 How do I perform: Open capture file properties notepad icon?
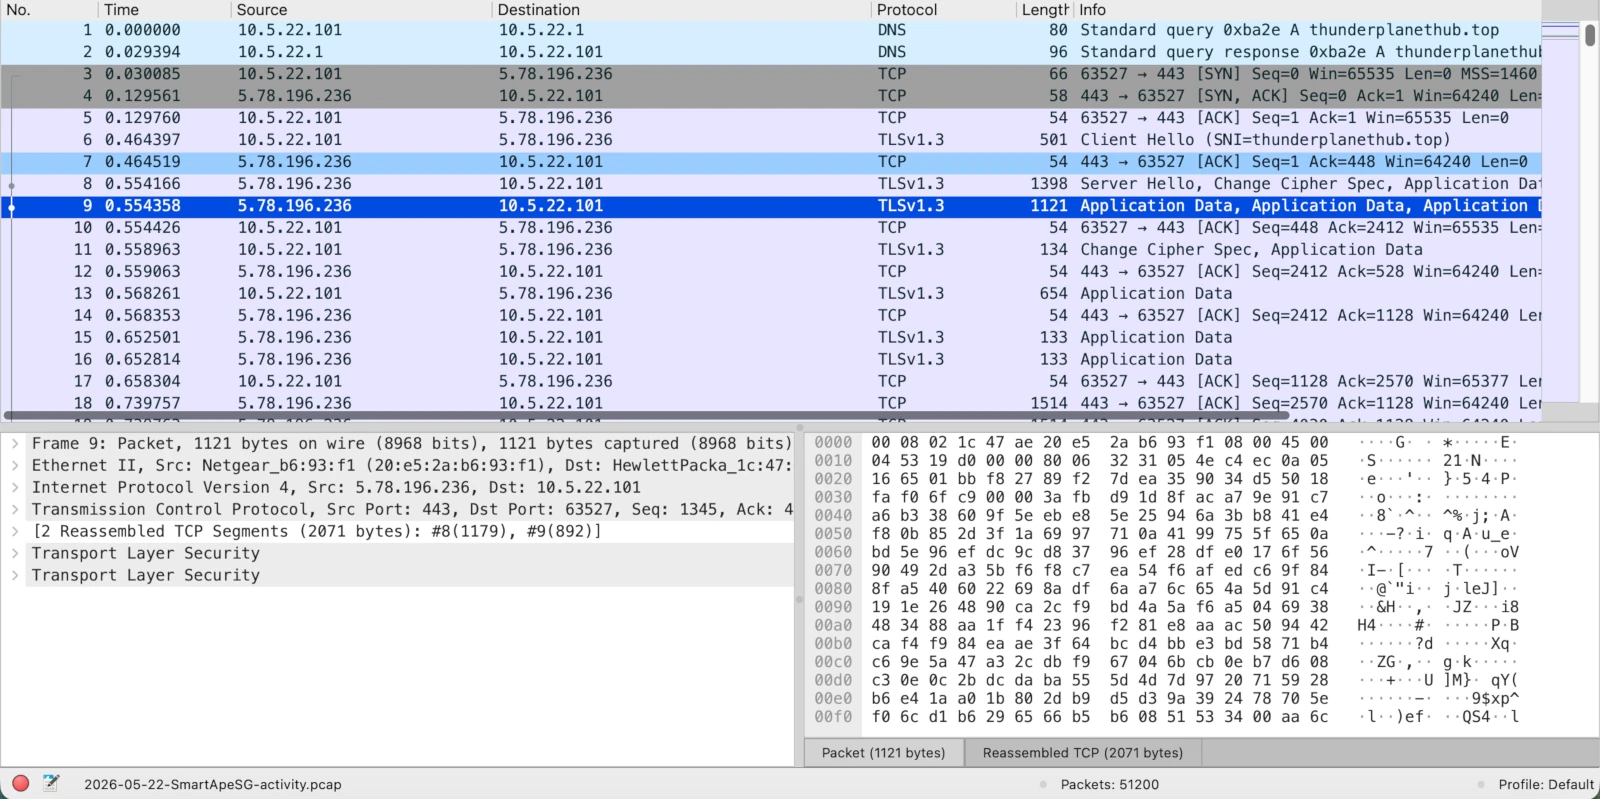pyautogui.click(x=51, y=783)
